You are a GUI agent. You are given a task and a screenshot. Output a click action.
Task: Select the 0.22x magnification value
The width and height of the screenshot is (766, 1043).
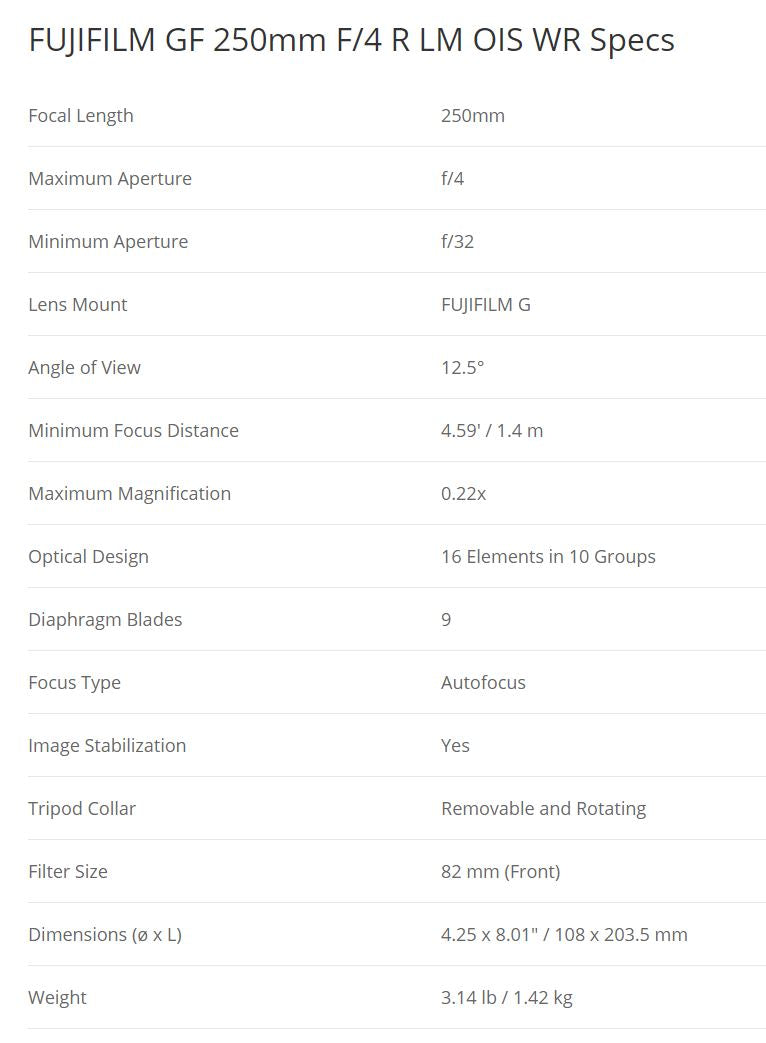point(464,494)
